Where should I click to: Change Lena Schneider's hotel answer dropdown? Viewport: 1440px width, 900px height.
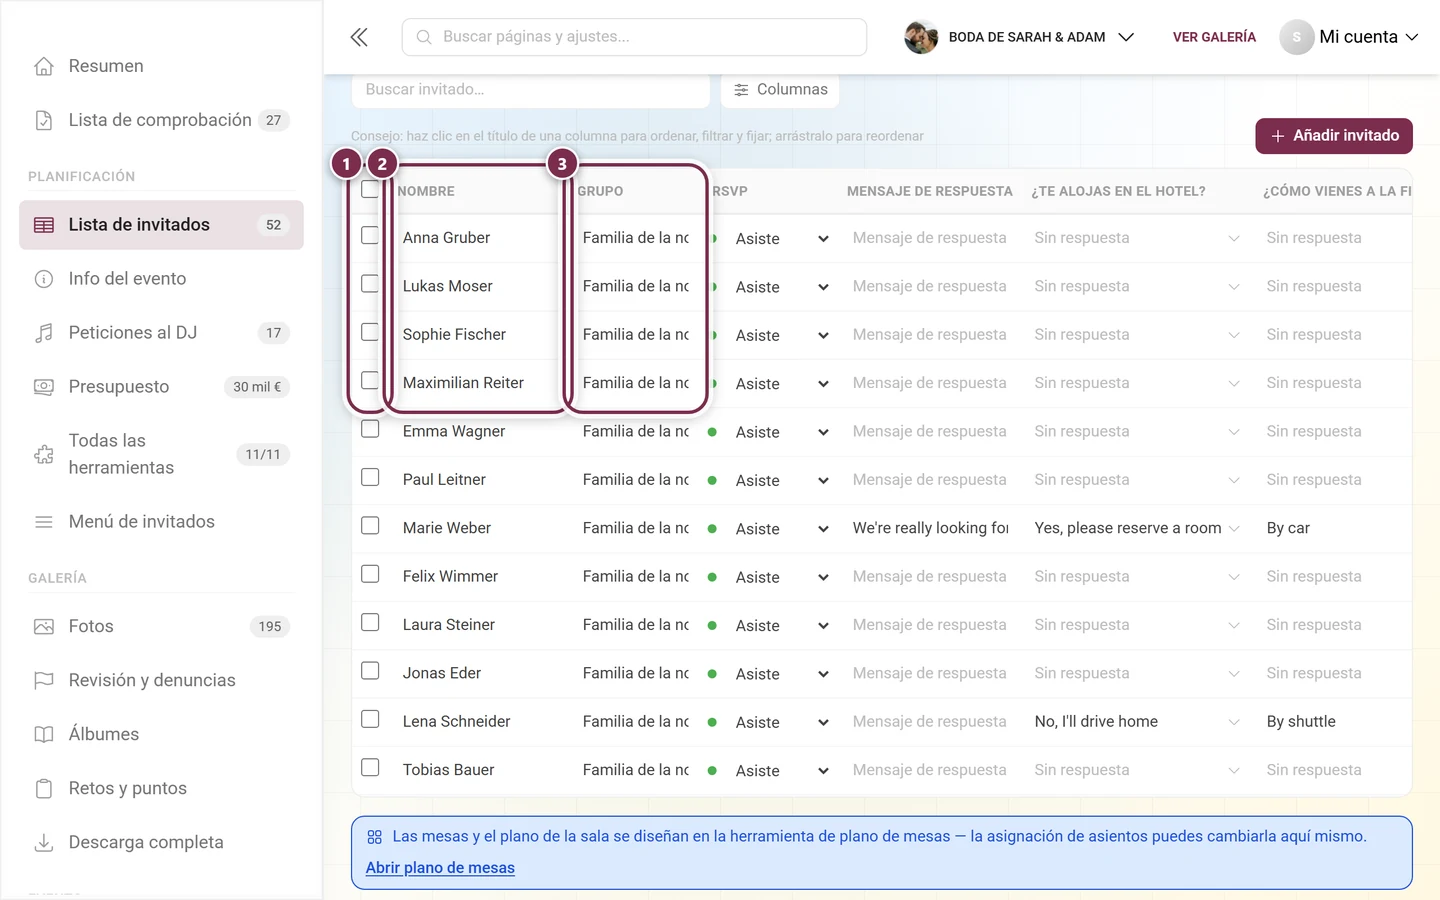pyautogui.click(x=1137, y=722)
